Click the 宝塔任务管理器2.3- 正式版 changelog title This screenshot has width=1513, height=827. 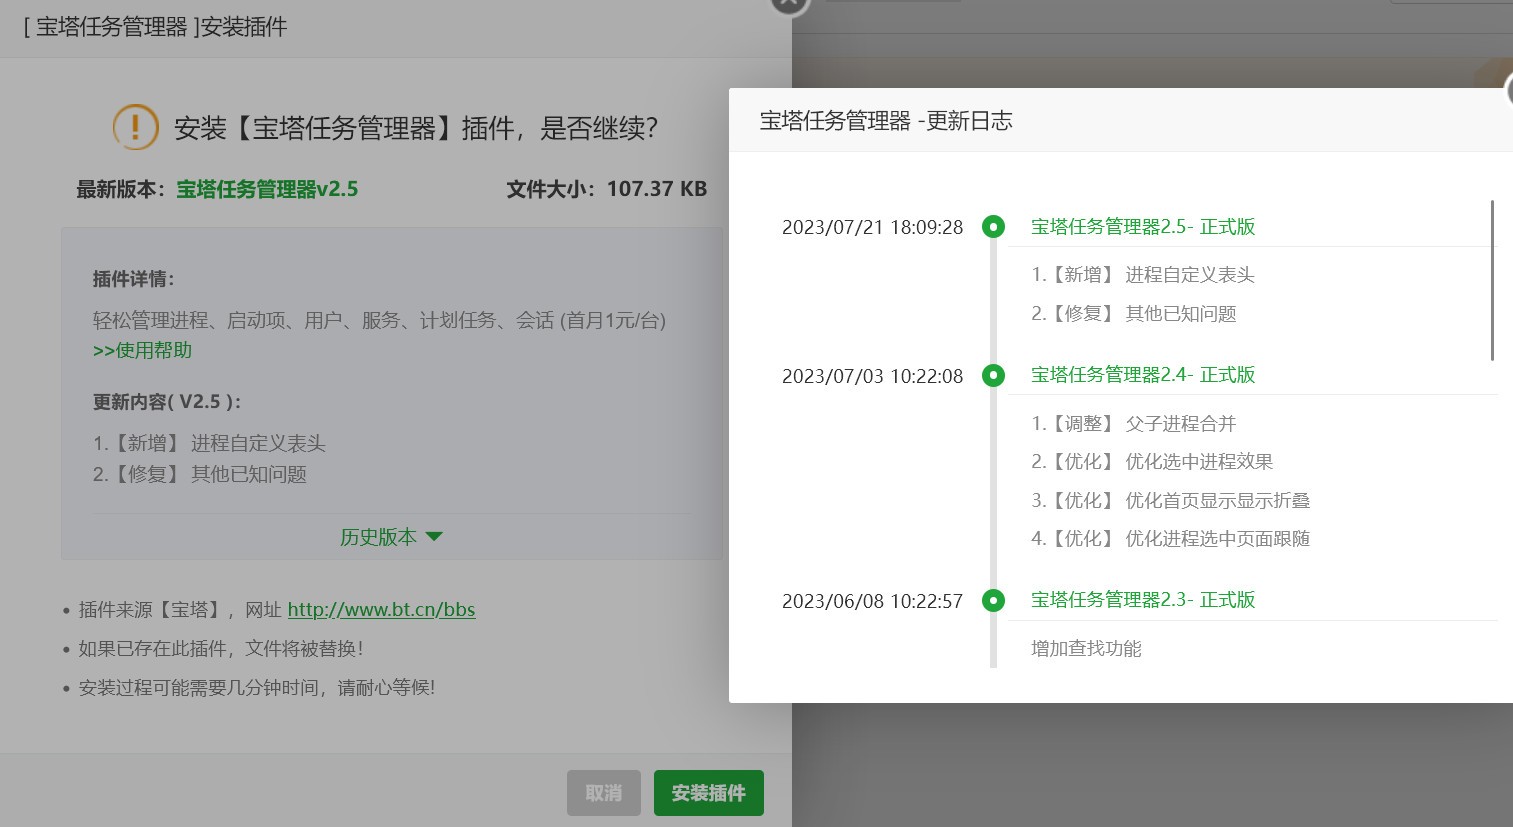(x=1143, y=600)
